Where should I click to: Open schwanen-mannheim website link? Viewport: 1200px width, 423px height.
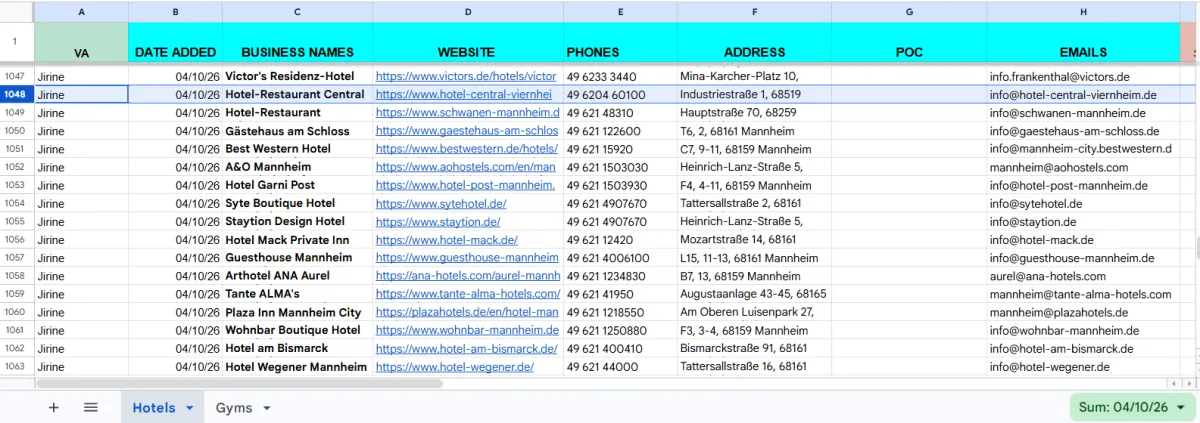point(468,113)
